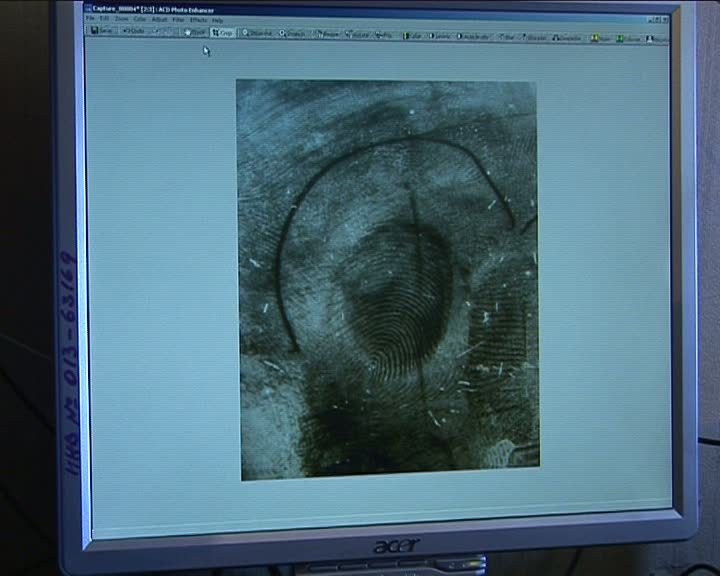Click the Zoom In magnifier tool
The width and height of the screenshot is (720, 576).
click(257, 33)
